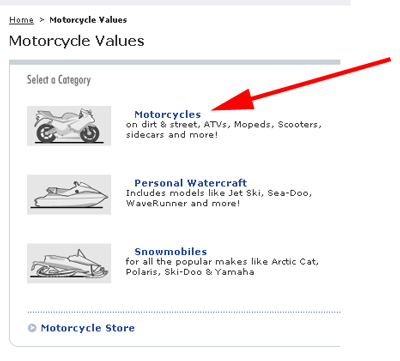Open the Motorcycles category link
This screenshot has width=400, height=361.
(168, 114)
